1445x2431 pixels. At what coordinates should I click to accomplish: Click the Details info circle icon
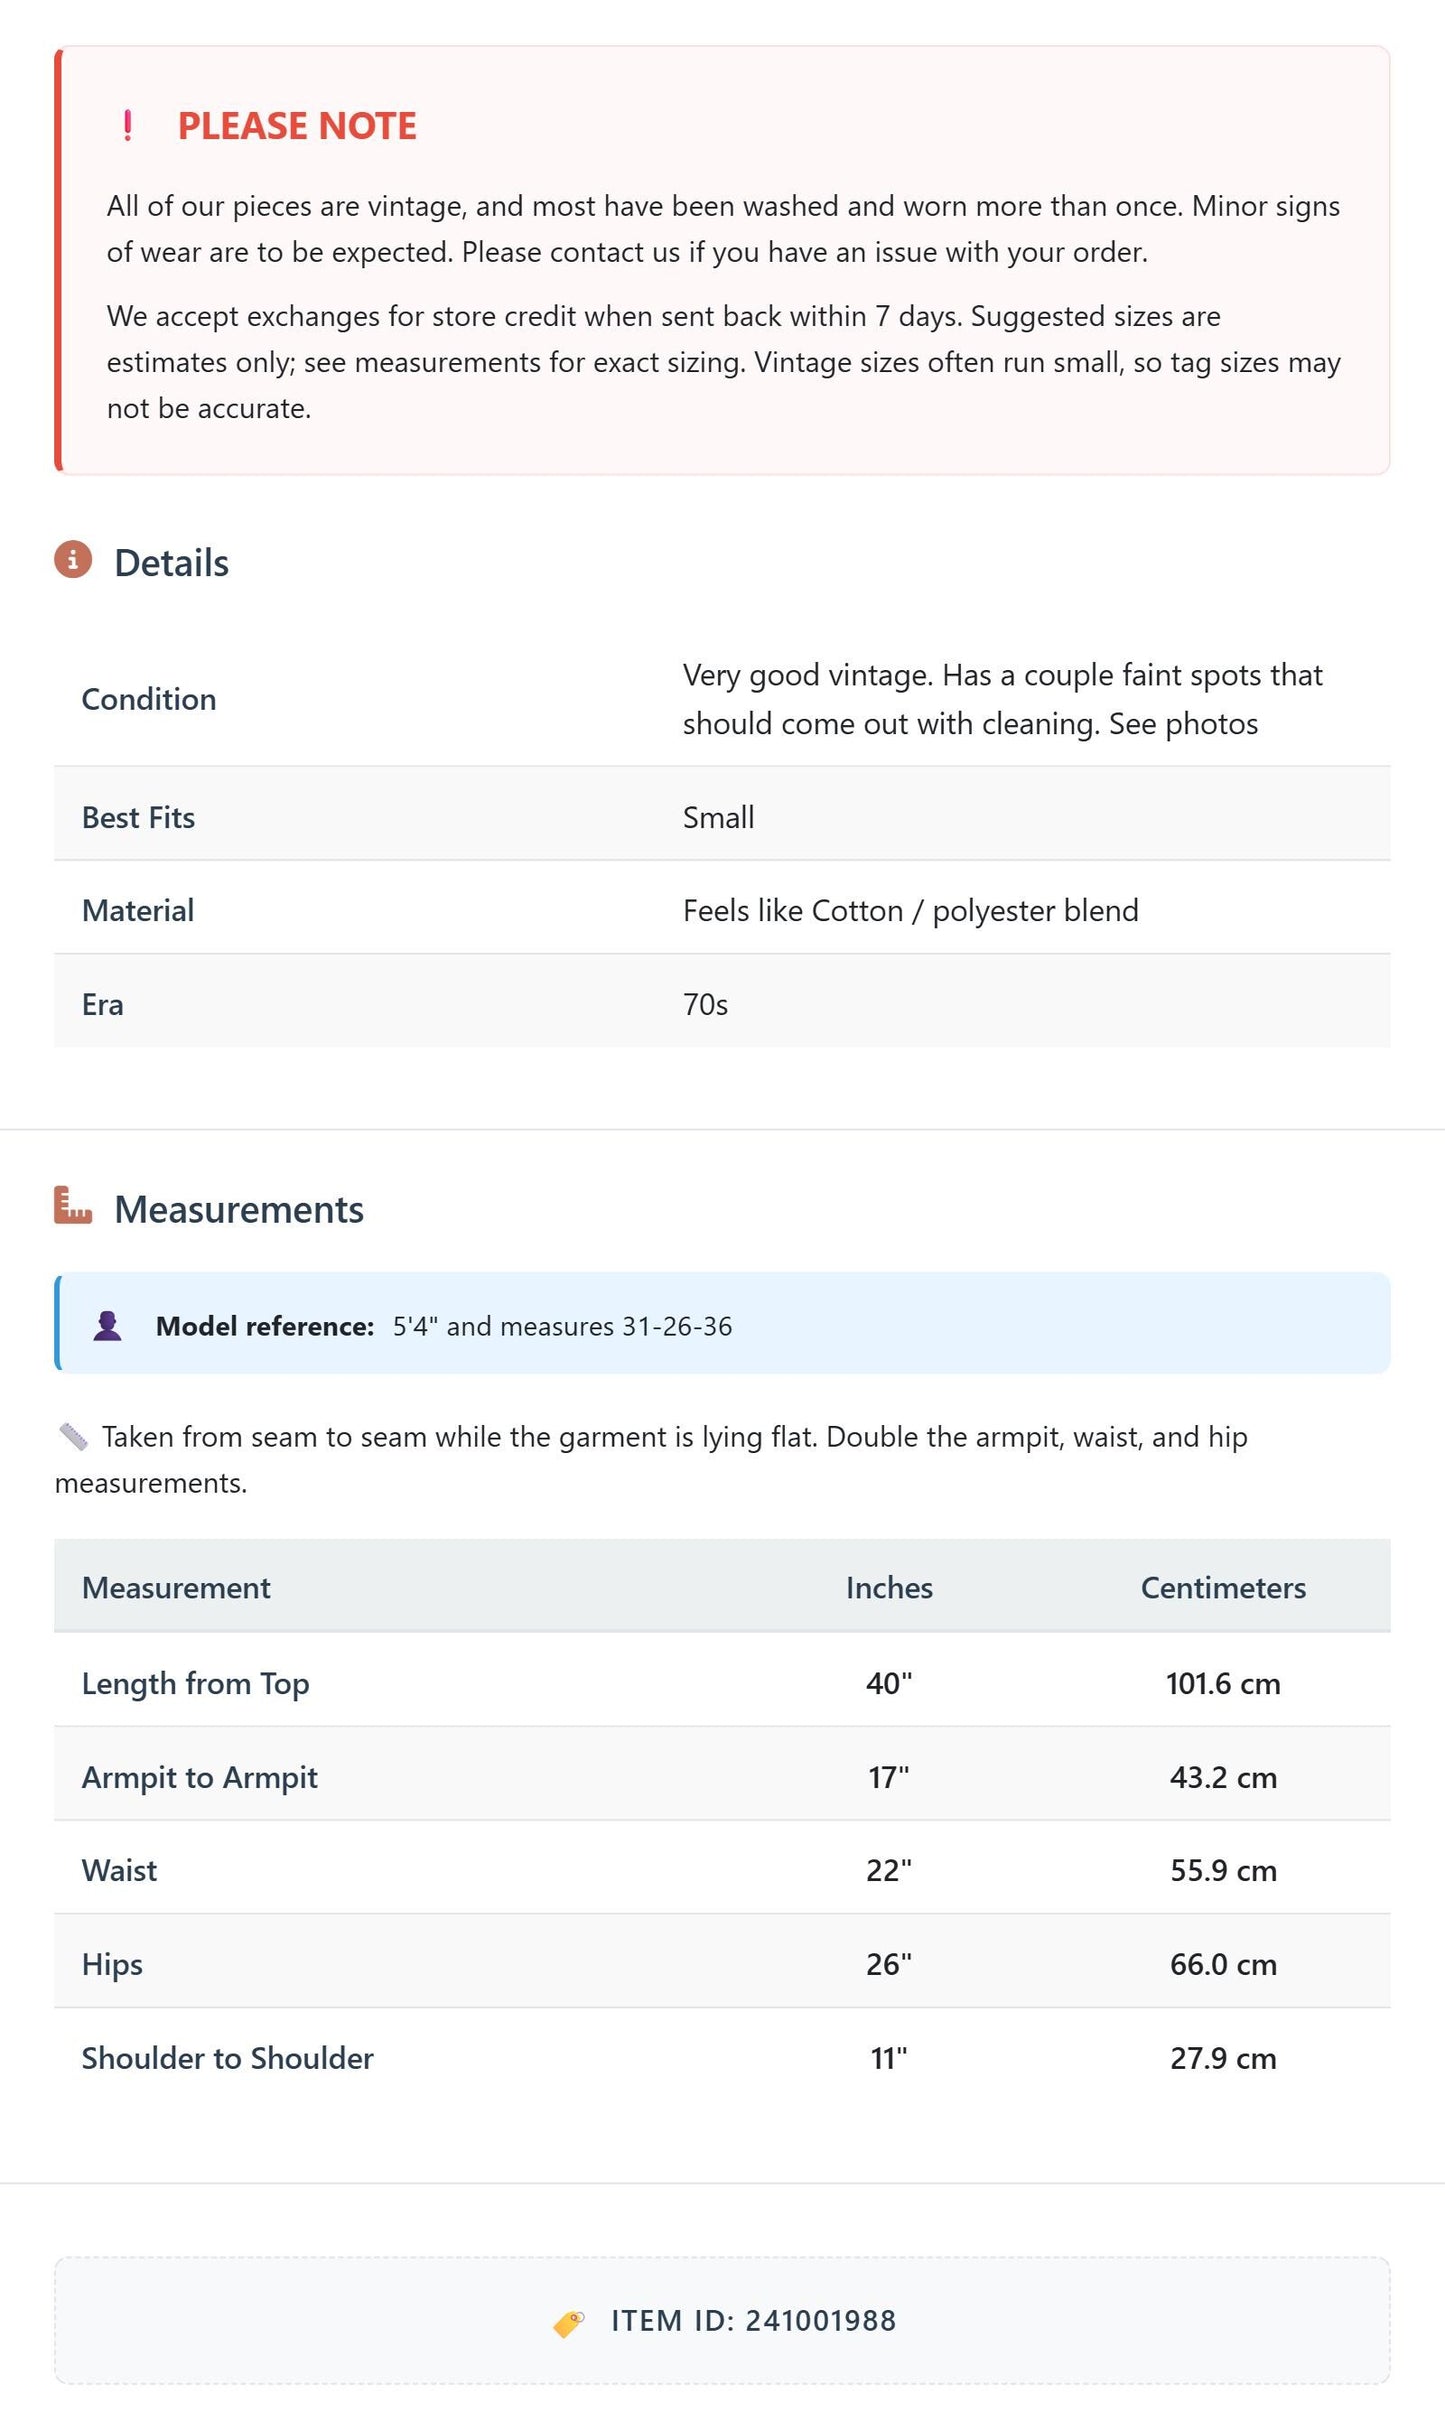(73, 560)
